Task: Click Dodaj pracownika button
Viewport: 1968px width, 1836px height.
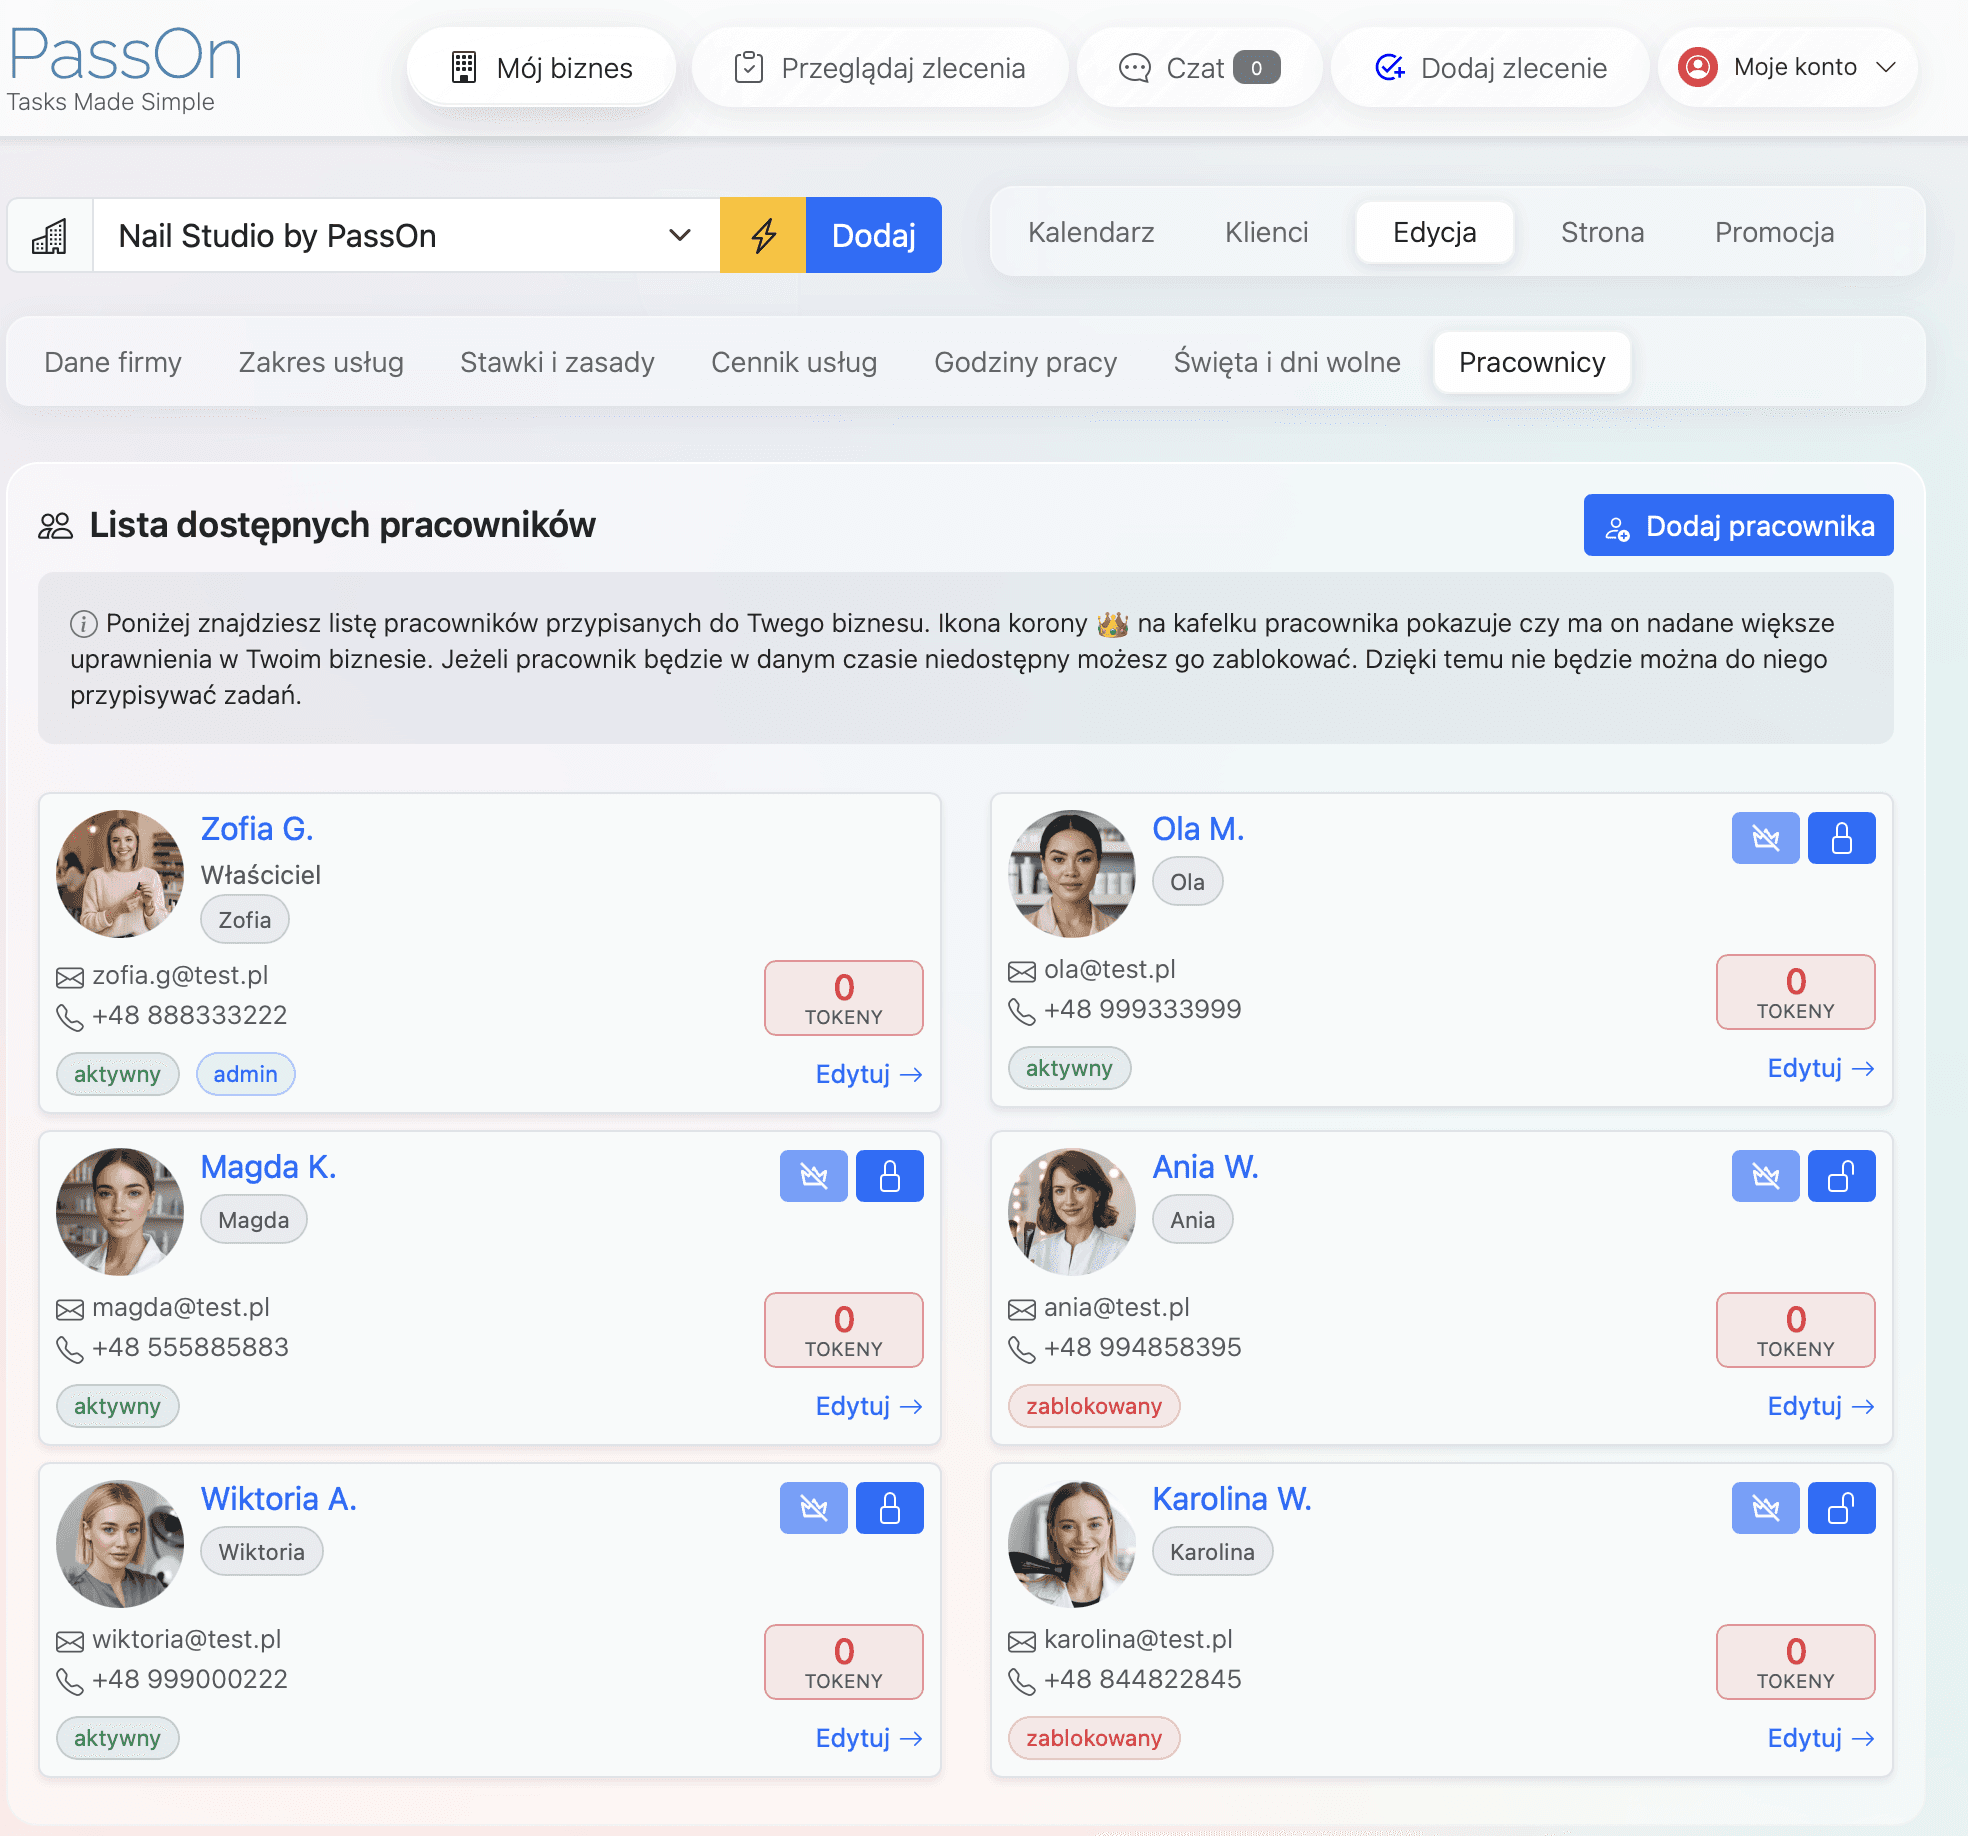Action: tap(1738, 526)
